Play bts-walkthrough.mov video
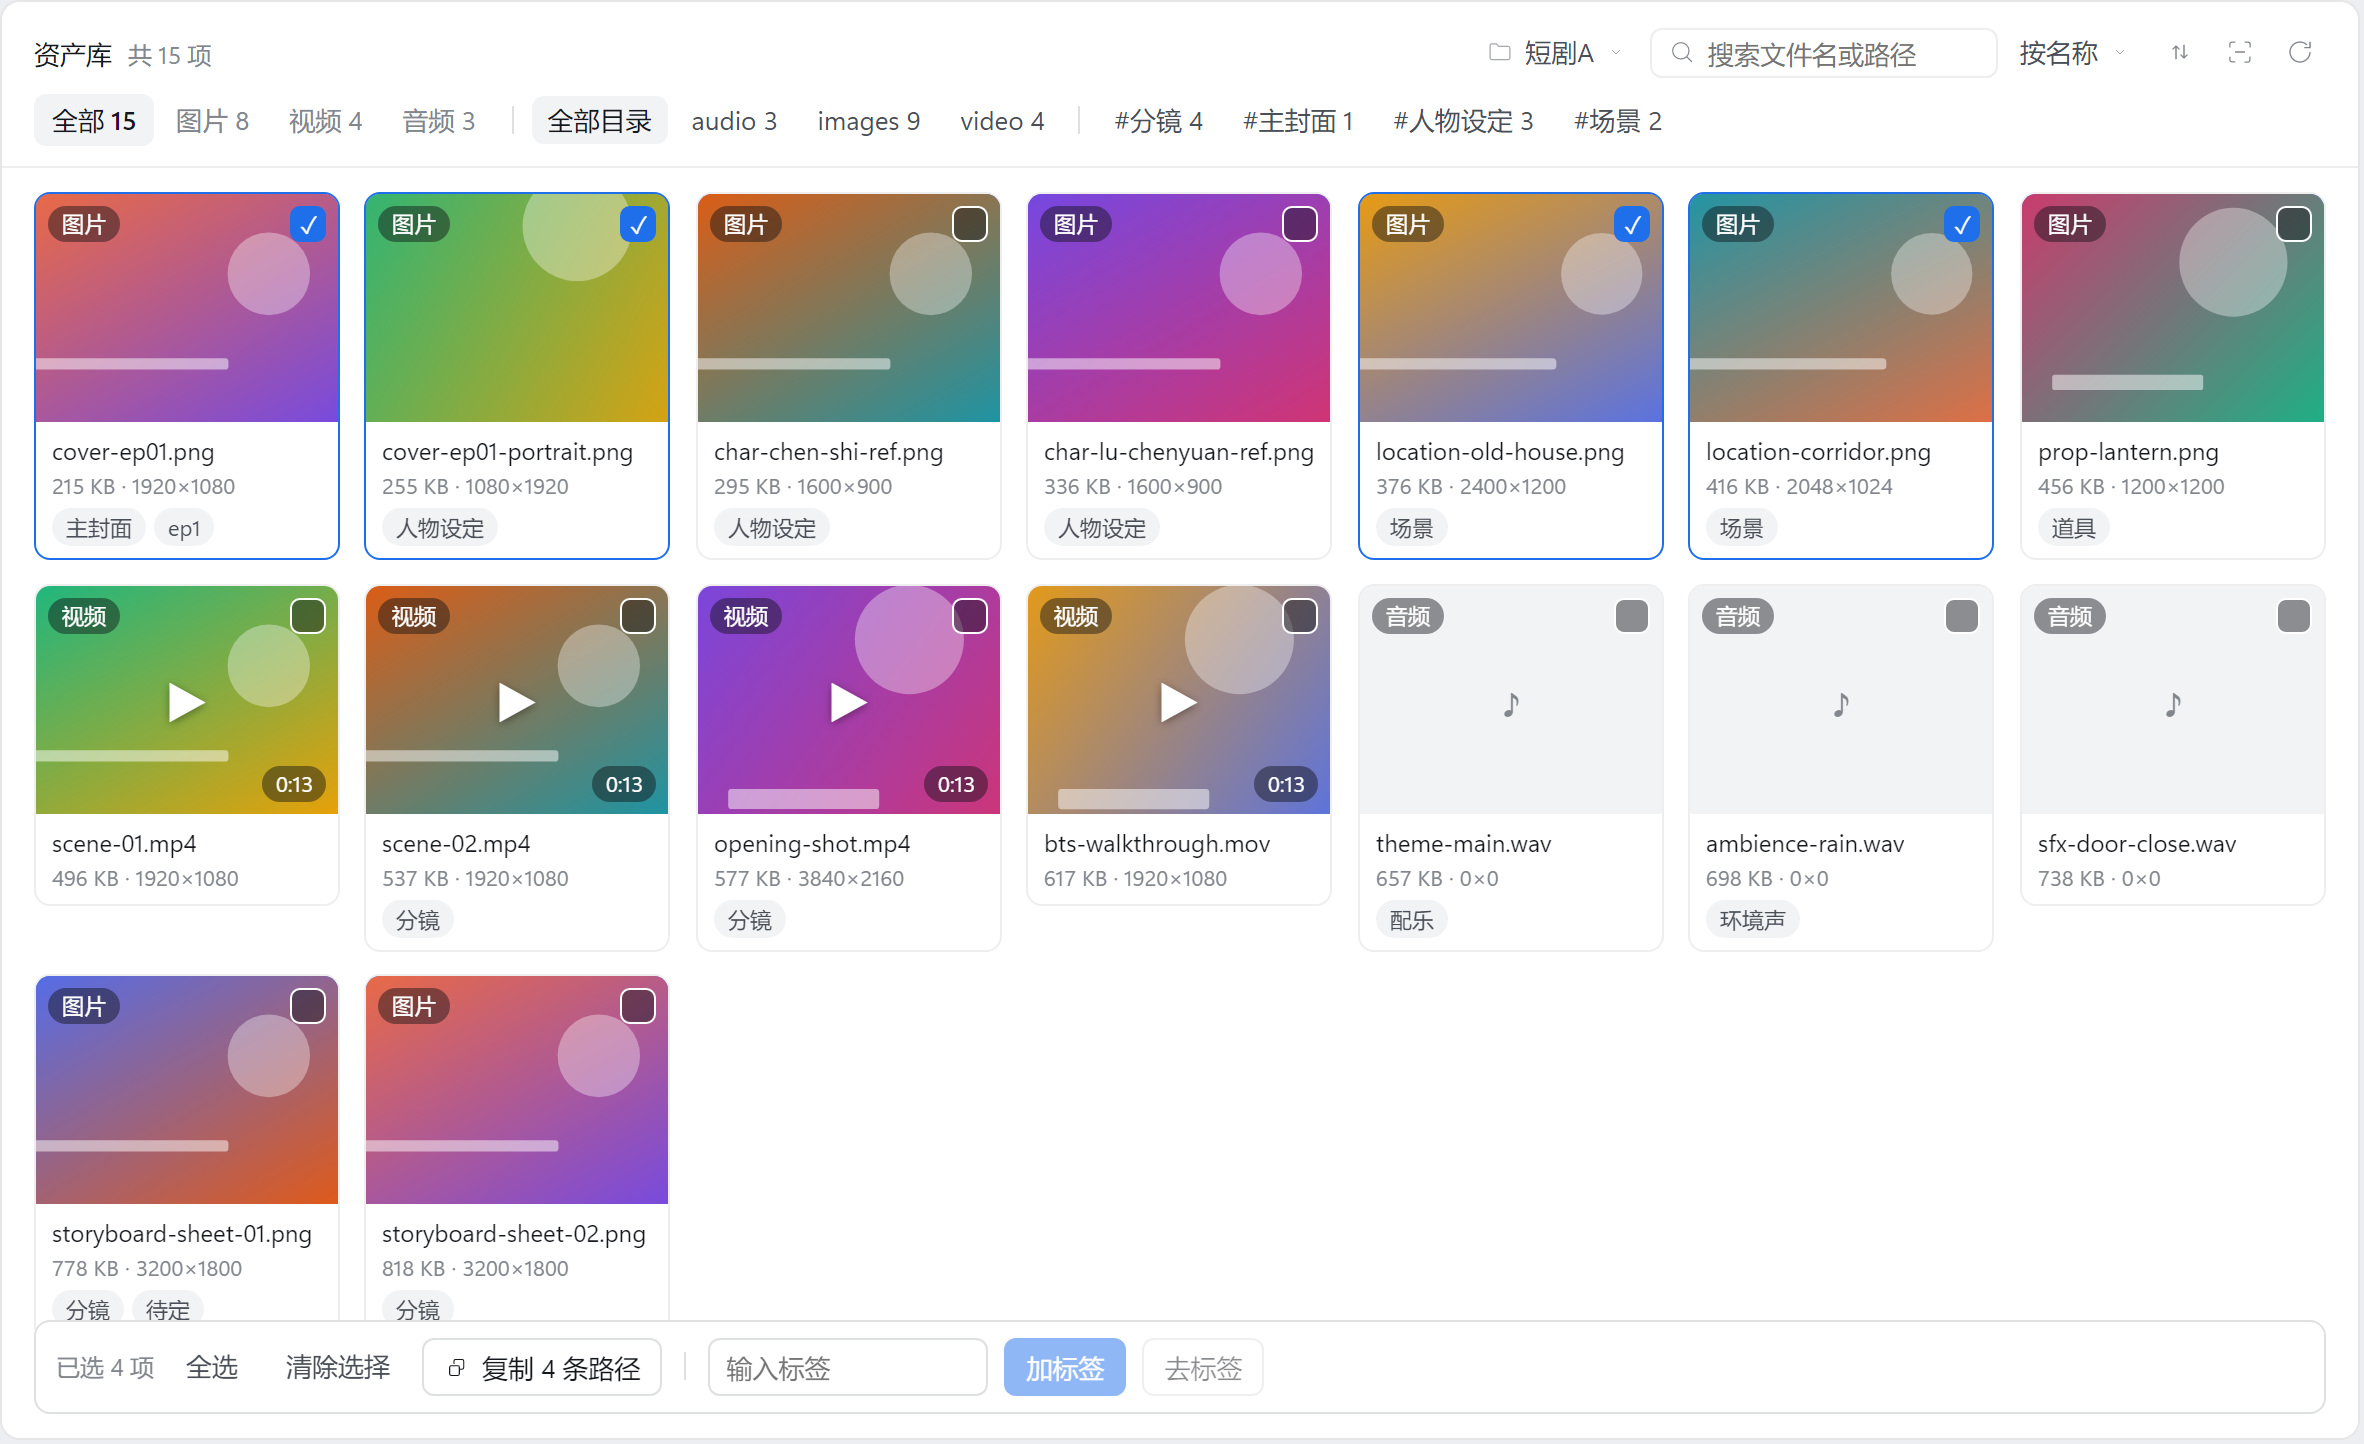This screenshot has width=2364, height=1444. tap(1178, 702)
